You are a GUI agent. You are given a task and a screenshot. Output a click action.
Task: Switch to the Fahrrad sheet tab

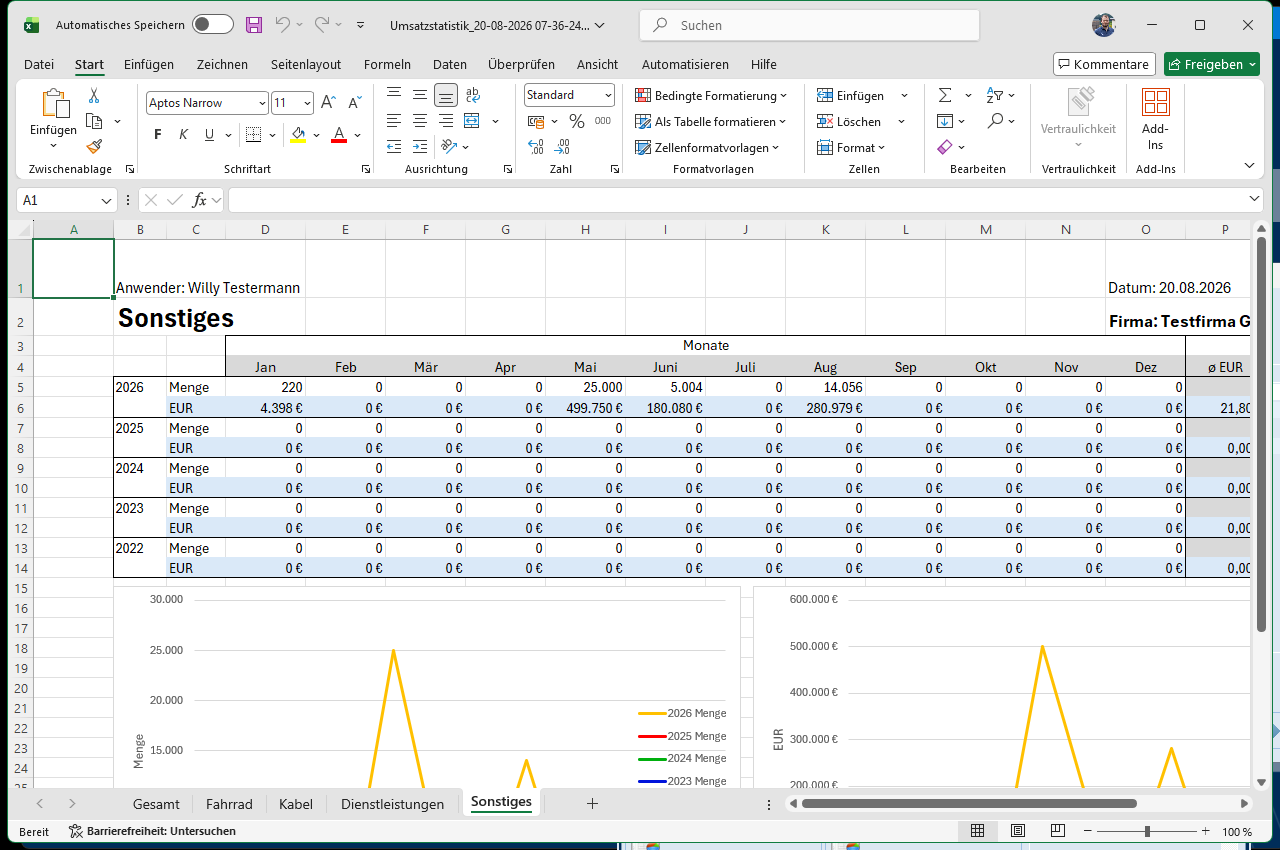click(x=229, y=804)
